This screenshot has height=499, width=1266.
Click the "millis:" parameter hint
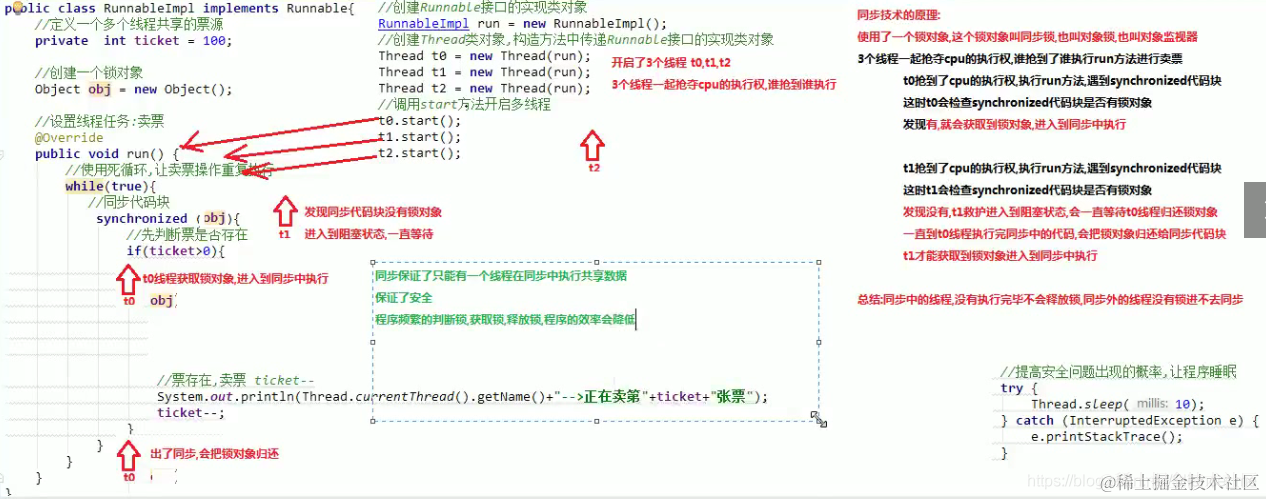[x=1152, y=404]
